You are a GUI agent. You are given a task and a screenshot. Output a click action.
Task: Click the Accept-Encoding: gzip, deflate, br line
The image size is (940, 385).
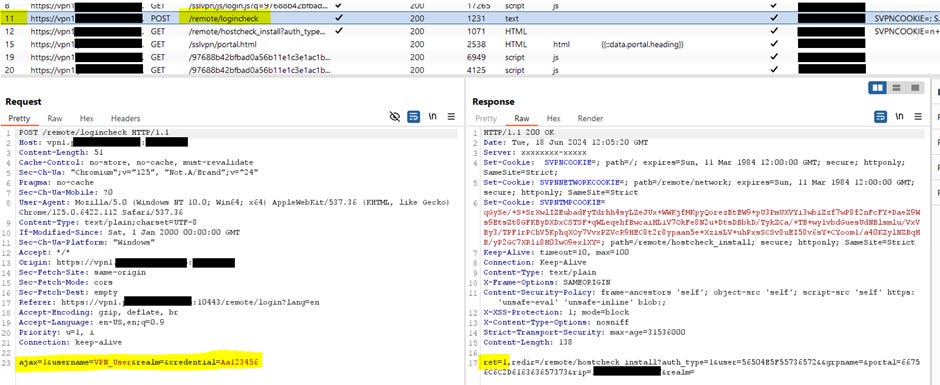coord(98,312)
